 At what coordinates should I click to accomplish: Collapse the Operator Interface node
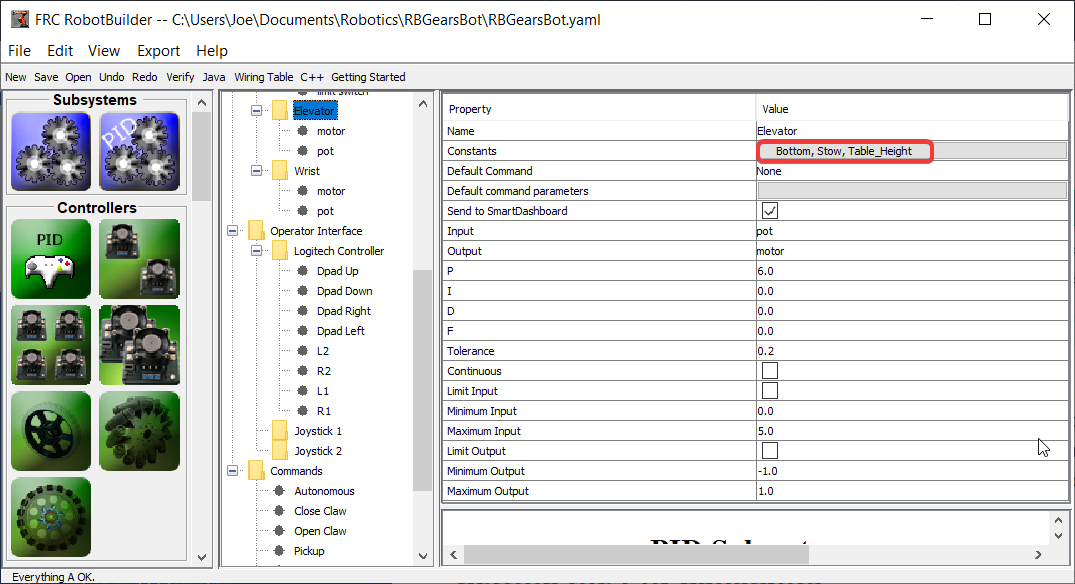click(x=233, y=231)
